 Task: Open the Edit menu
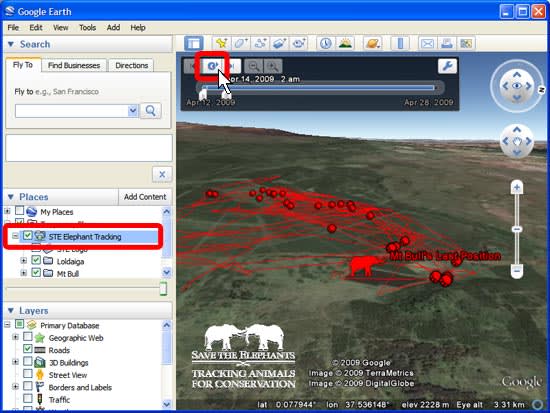pyautogui.click(x=36, y=27)
